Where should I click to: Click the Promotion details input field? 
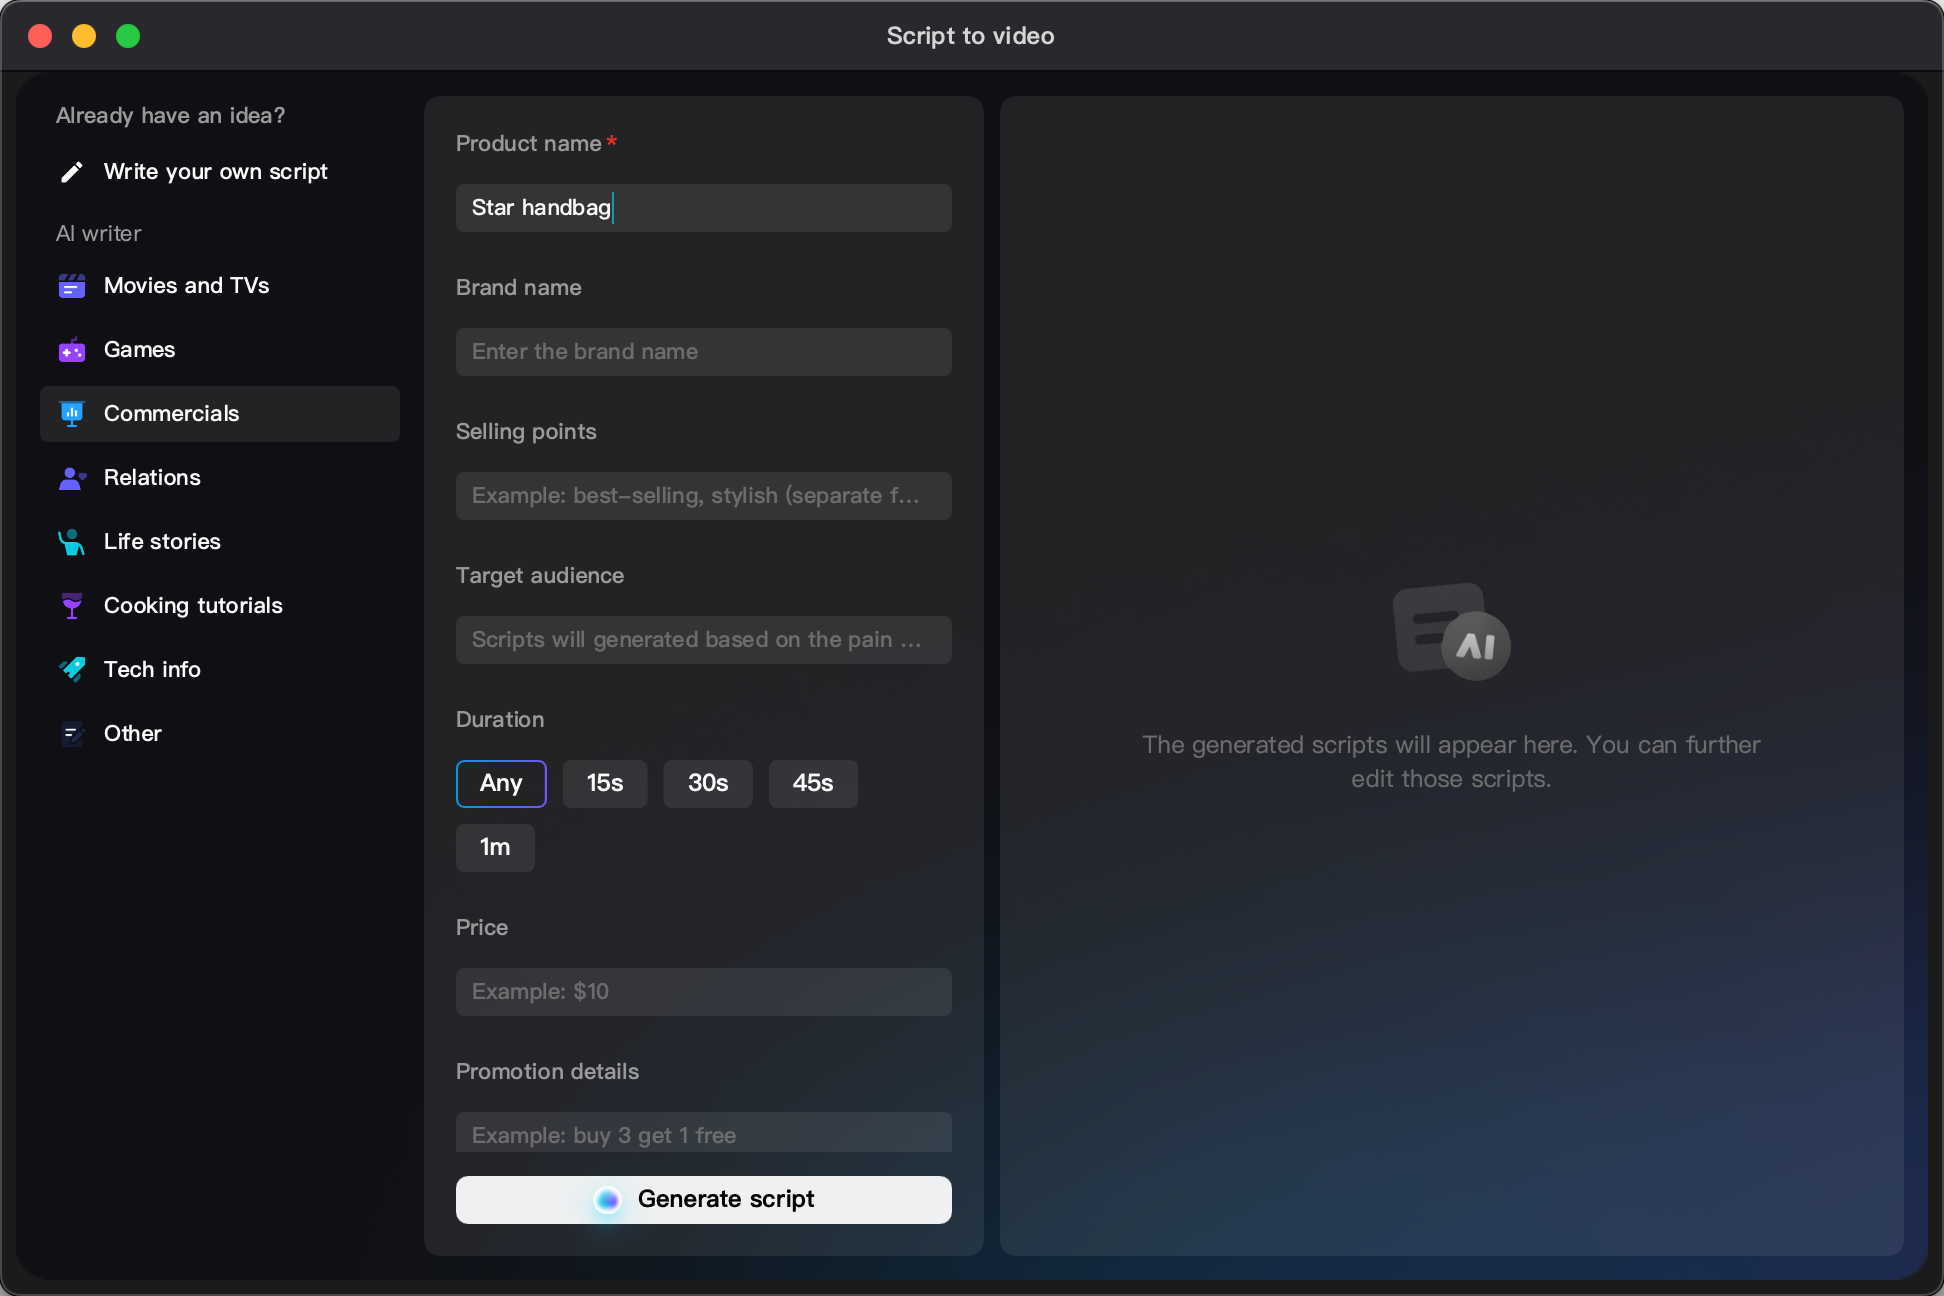click(x=704, y=1134)
